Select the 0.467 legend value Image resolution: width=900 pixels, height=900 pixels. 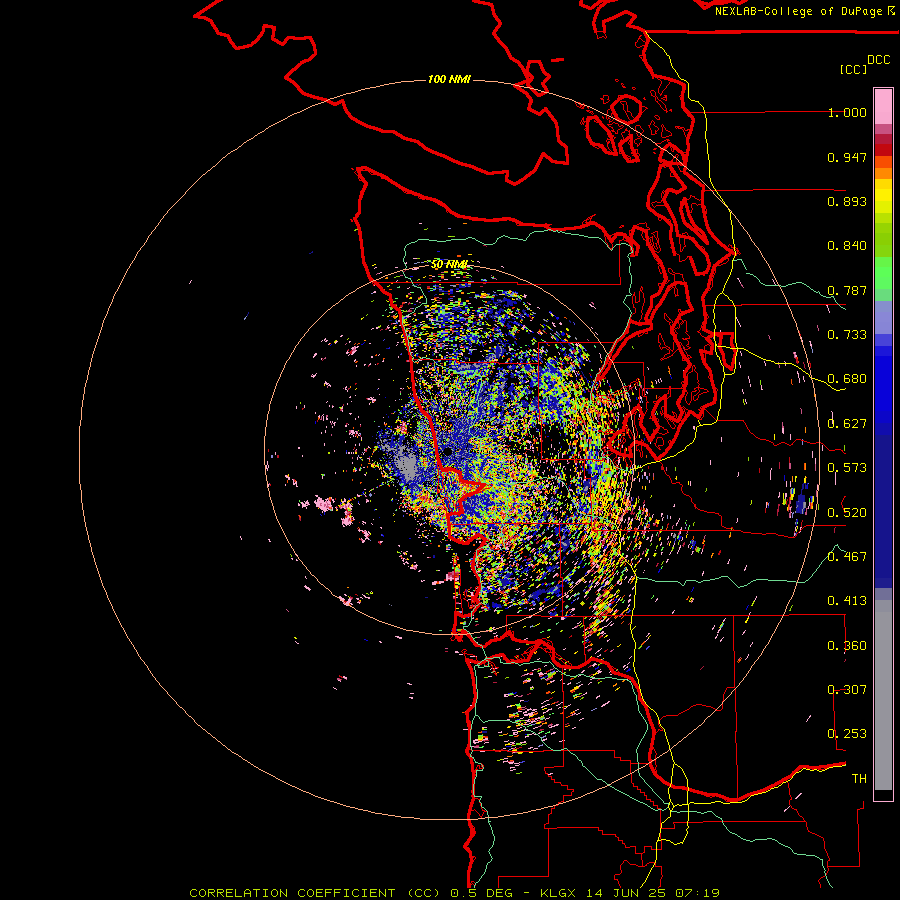847,557
